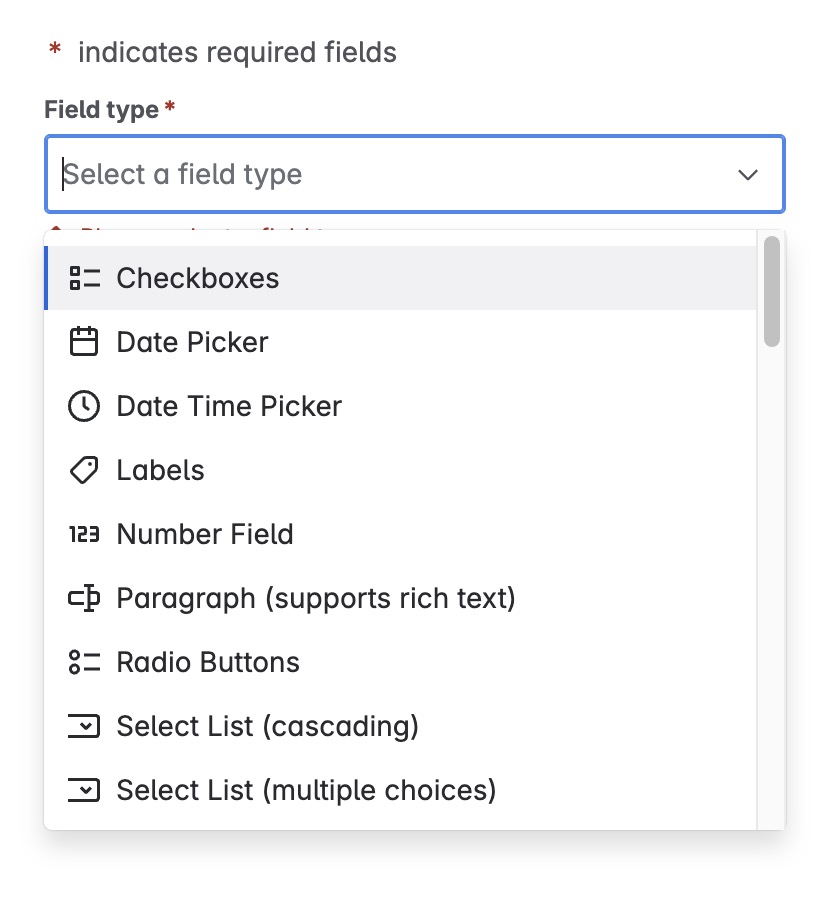Choose Checkboxes field type option
The height and width of the screenshot is (924, 822).
point(198,278)
